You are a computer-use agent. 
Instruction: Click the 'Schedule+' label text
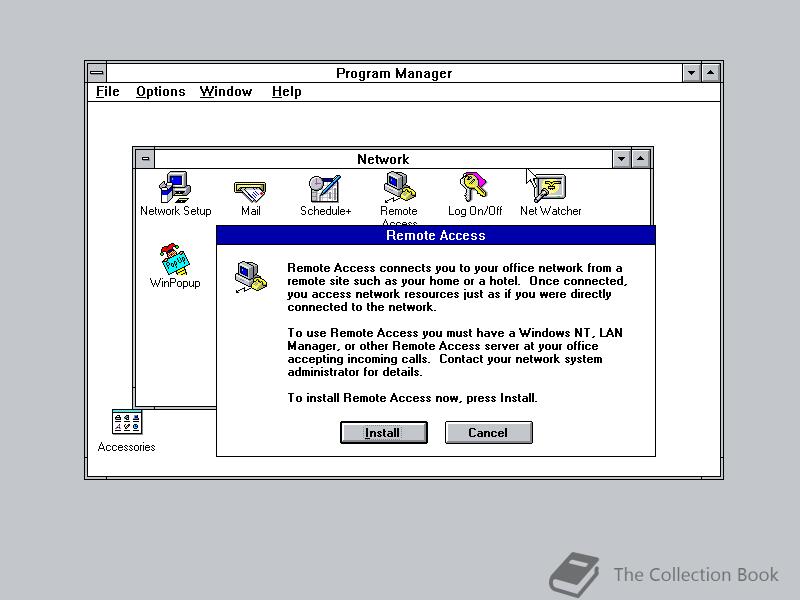pos(326,211)
